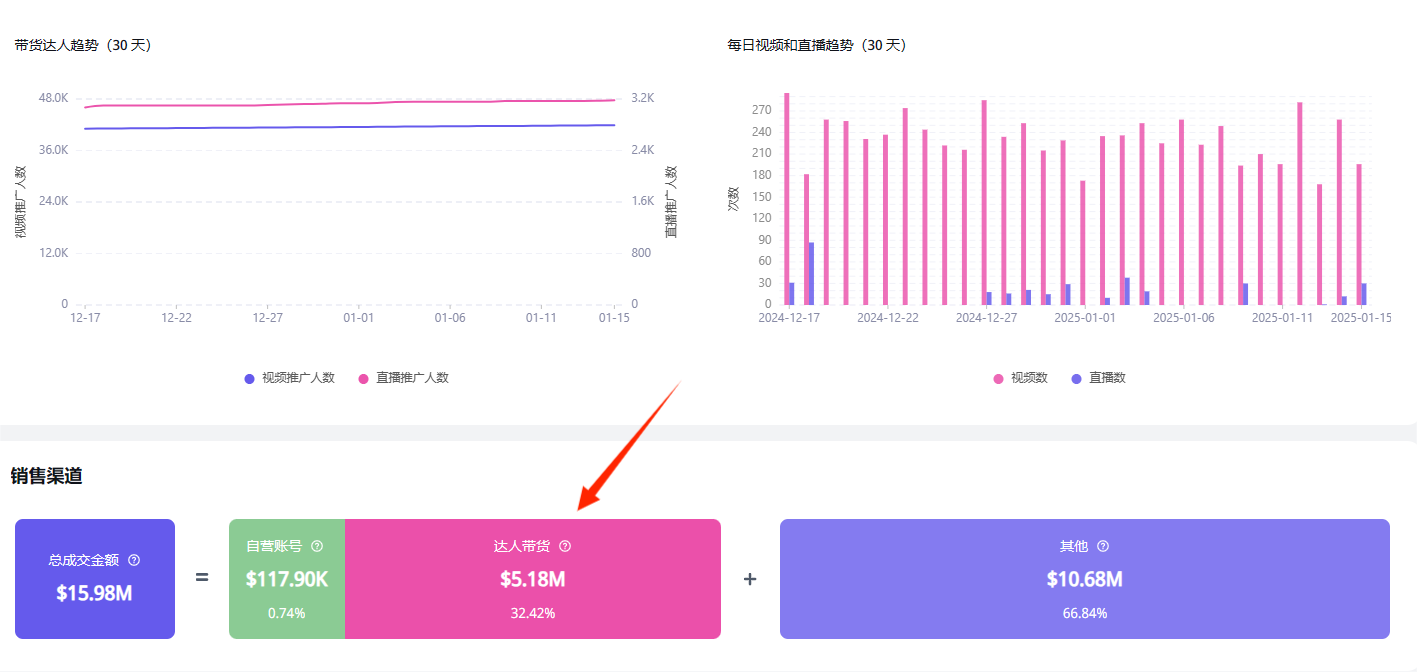Open the 达人带货 help tooltip icon
This screenshot has width=1417, height=672.
pyautogui.click(x=565, y=546)
